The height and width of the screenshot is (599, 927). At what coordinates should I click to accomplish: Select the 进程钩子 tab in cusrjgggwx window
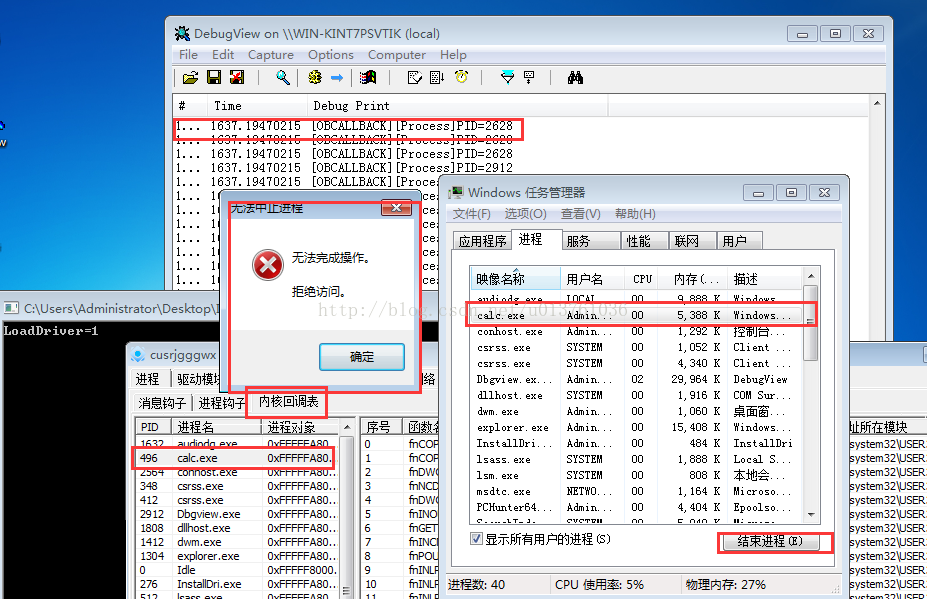[x=221, y=403]
